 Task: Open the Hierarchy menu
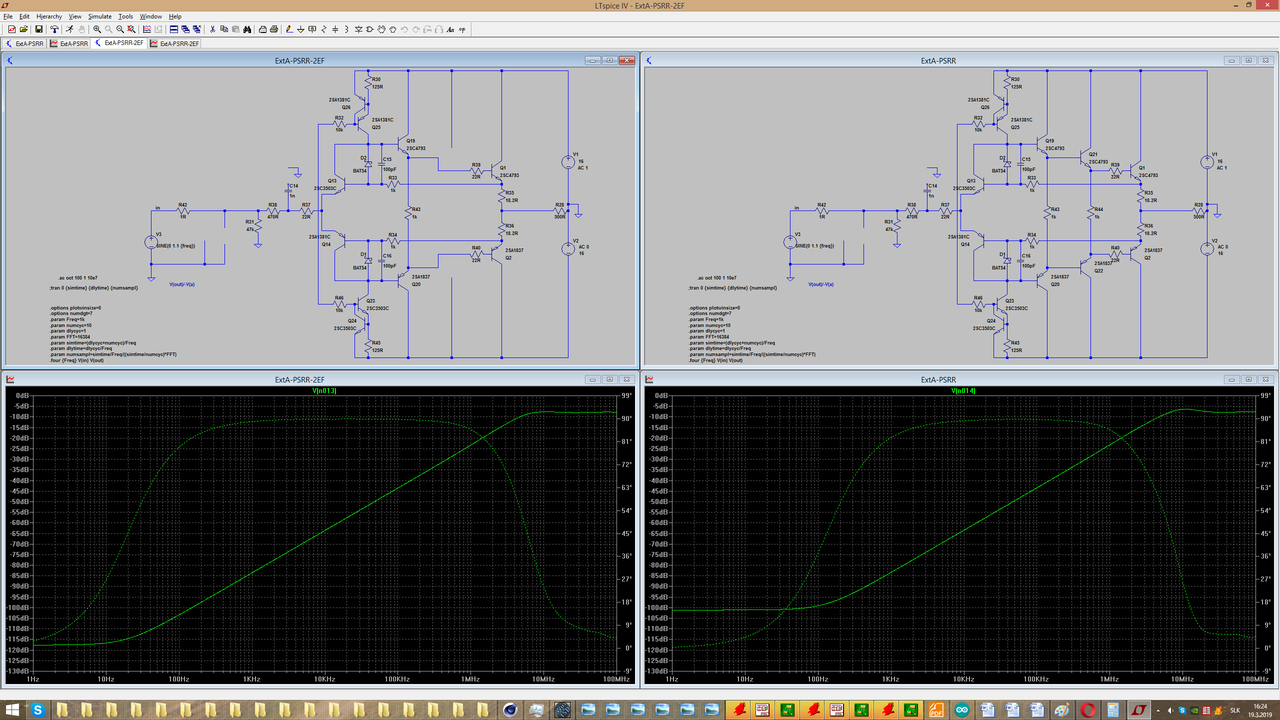(50, 17)
